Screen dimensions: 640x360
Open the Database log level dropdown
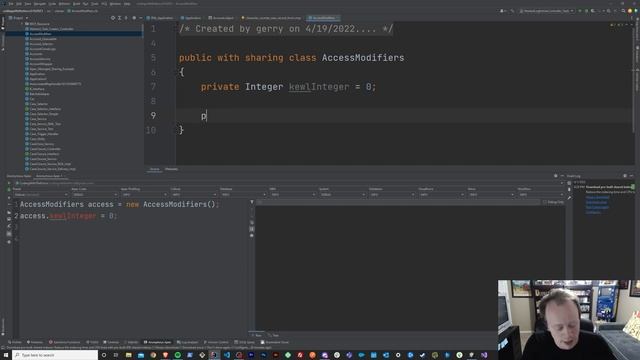pyautogui.click(x=243, y=195)
